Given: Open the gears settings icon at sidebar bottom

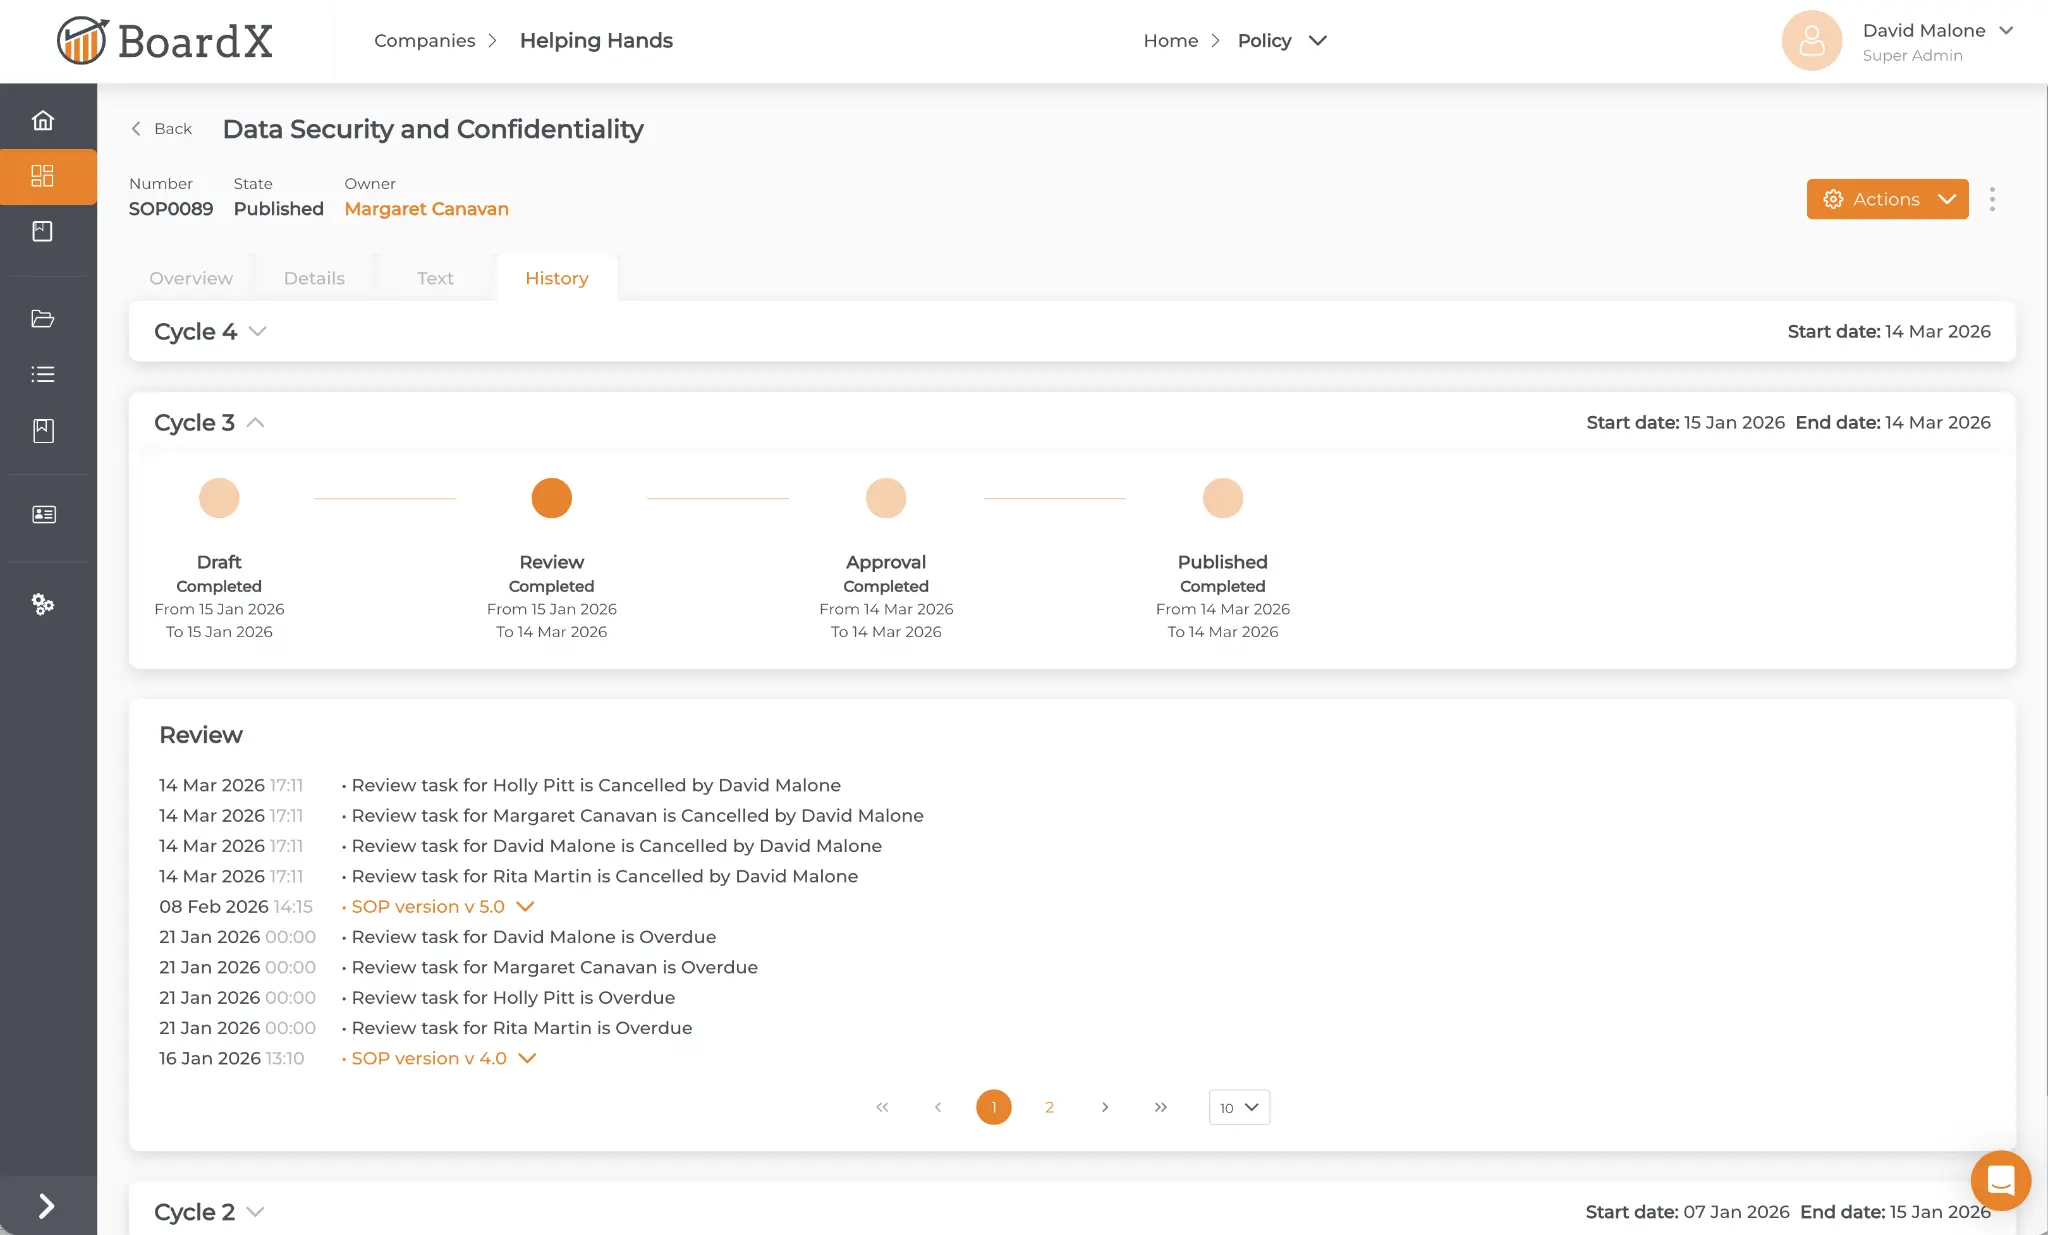Looking at the screenshot, I should 44,604.
